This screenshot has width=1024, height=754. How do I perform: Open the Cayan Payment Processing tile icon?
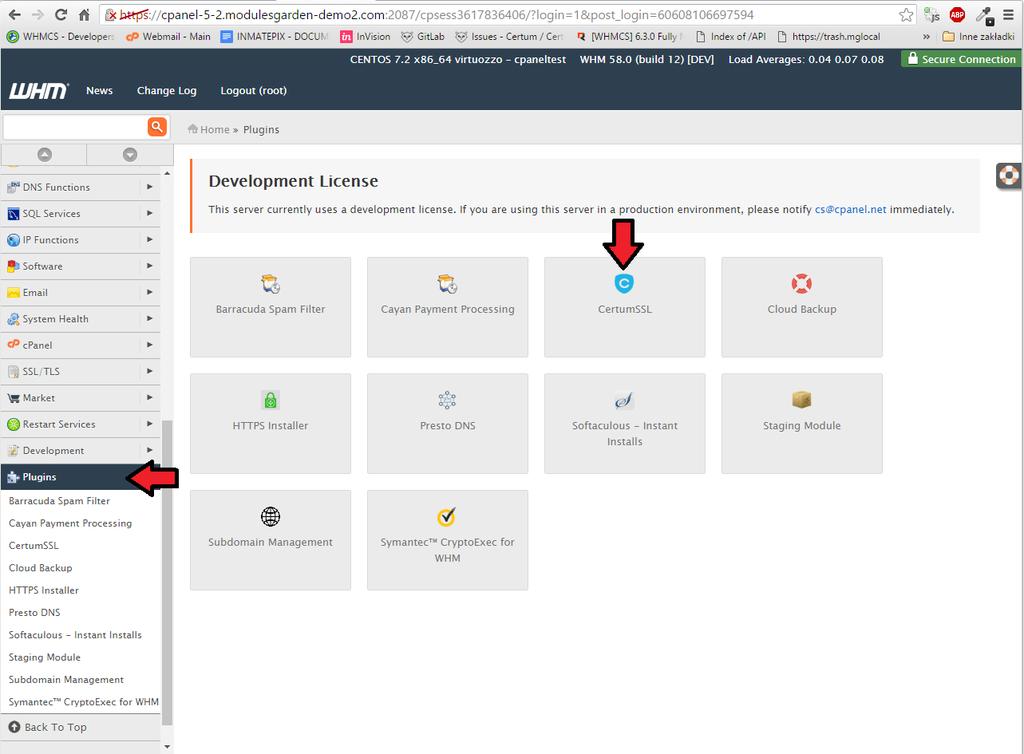click(447, 283)
